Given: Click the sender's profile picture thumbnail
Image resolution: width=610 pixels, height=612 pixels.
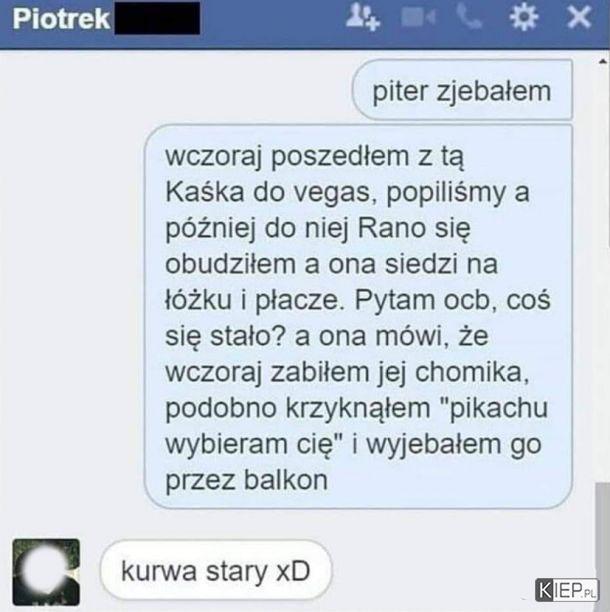Looking at the screenshot, I should [46, 572].
